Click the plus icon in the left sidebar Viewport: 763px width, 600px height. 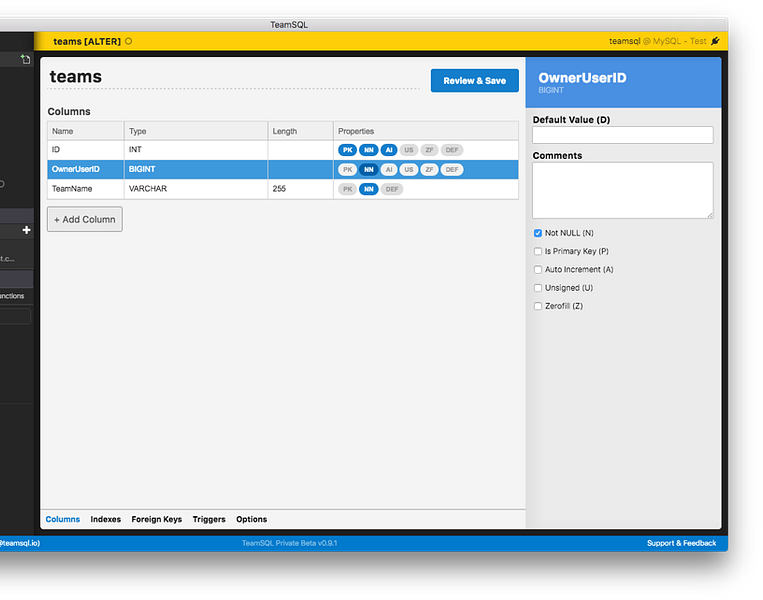(26, 230)
